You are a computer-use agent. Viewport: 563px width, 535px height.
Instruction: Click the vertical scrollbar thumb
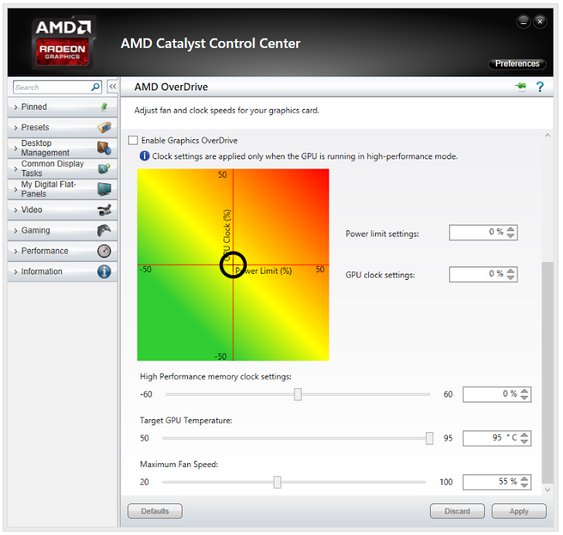(547, 372)
